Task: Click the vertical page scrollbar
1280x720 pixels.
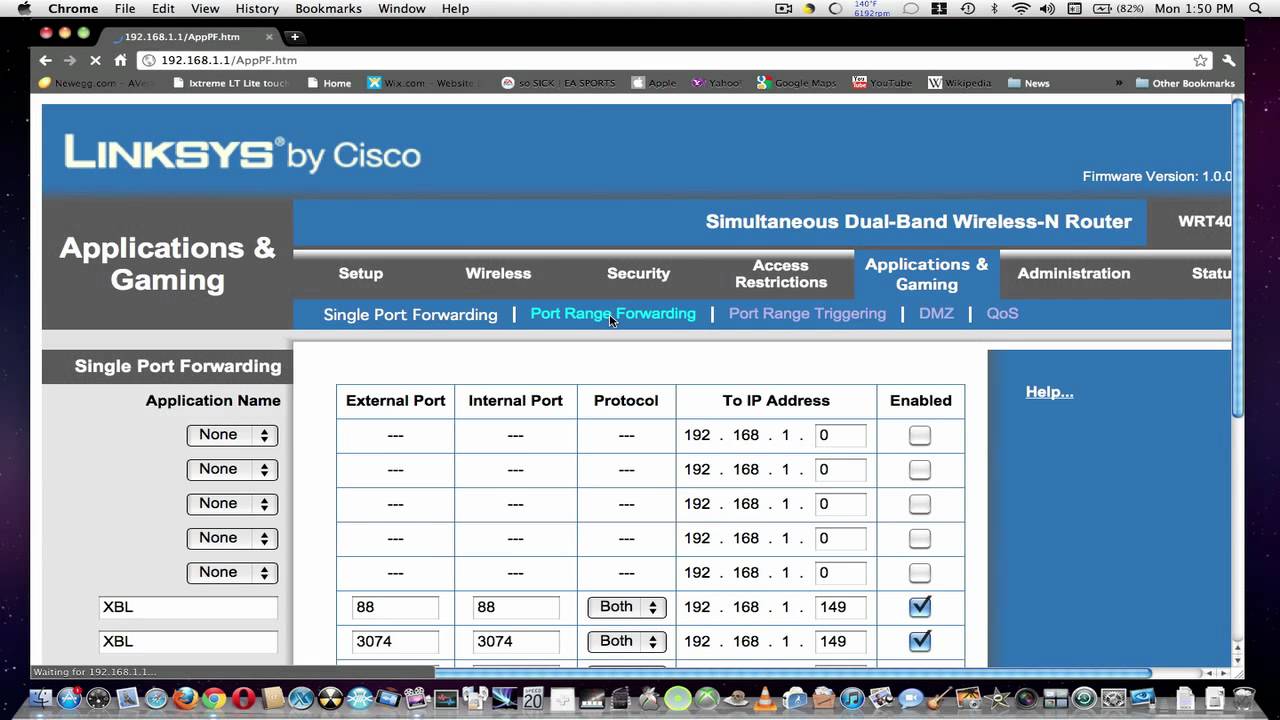Action: 1237,260
